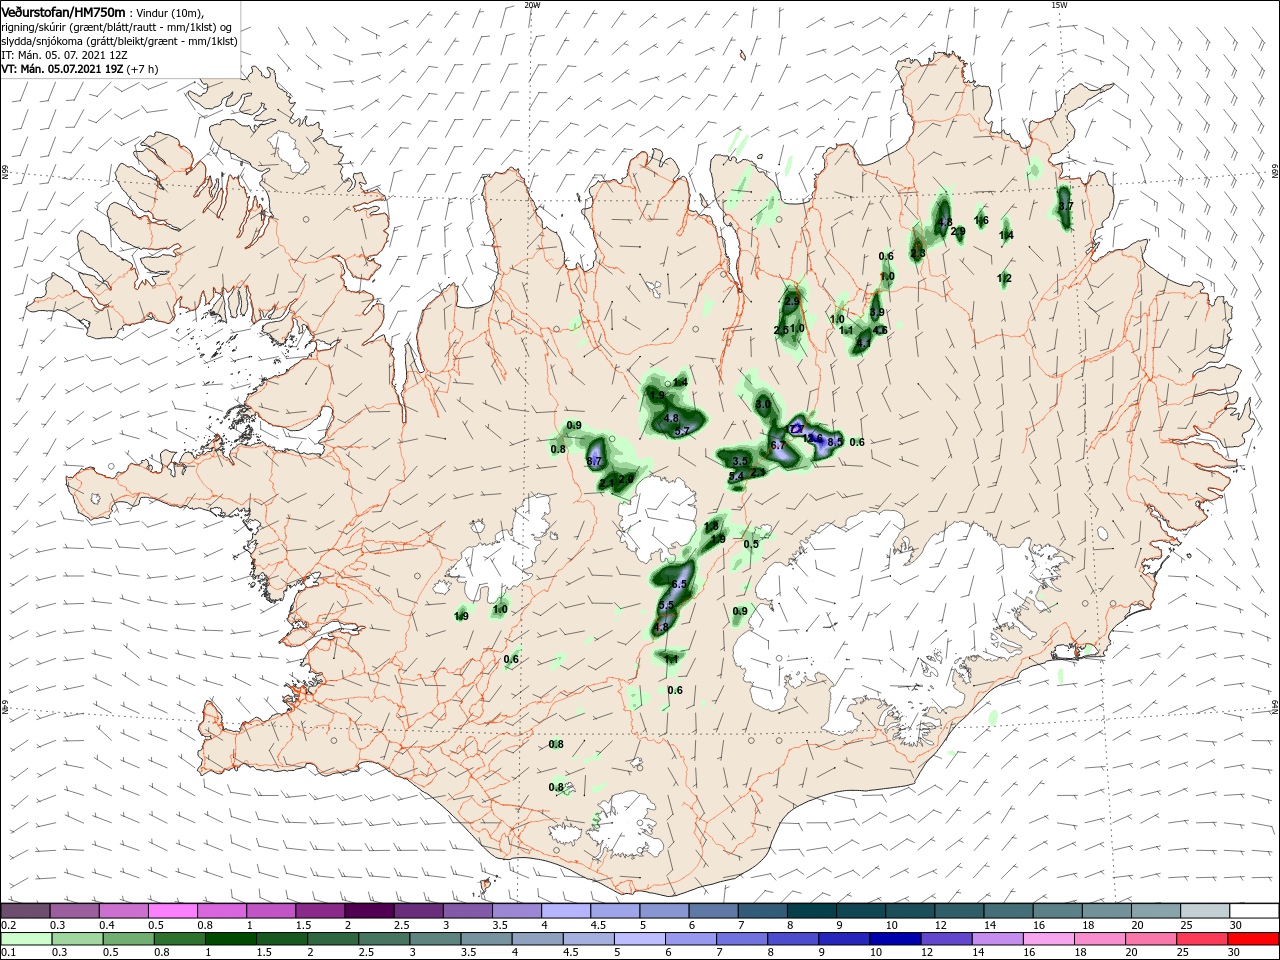Click the bright pink 0.5 swatch in top legend

click(174, 911)
